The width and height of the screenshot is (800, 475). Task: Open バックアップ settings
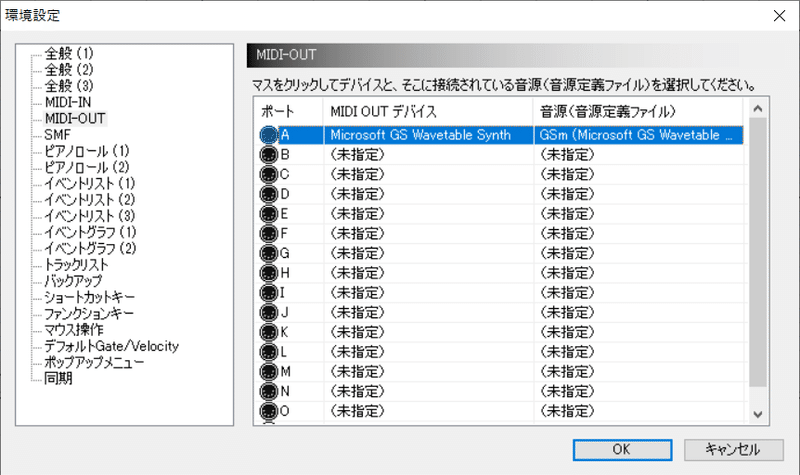pyautogui.click(x=73, y=281)
